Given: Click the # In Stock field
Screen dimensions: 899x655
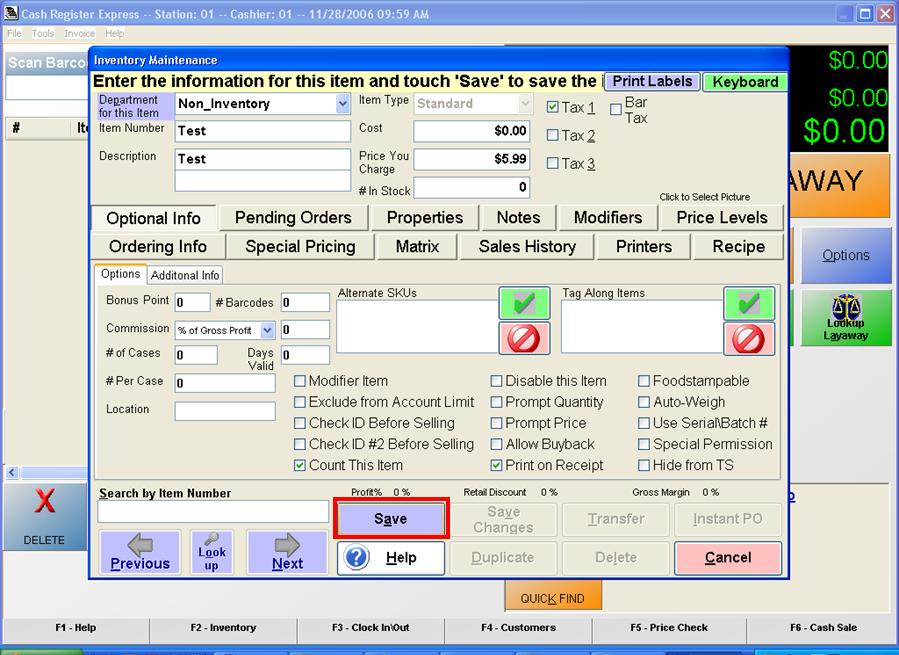Looking at the screenshot, I should 472,187.
